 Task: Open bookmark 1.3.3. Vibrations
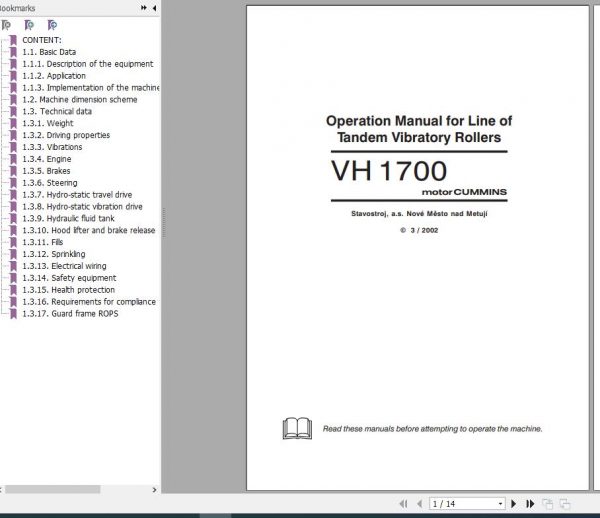pos(52,147)
